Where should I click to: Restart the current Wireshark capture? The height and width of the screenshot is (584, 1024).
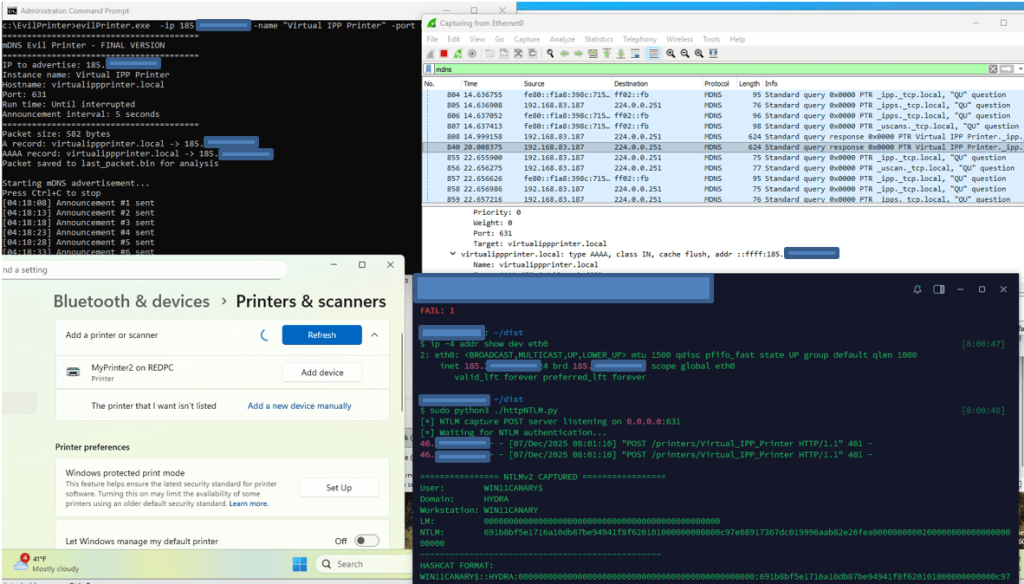457,53
